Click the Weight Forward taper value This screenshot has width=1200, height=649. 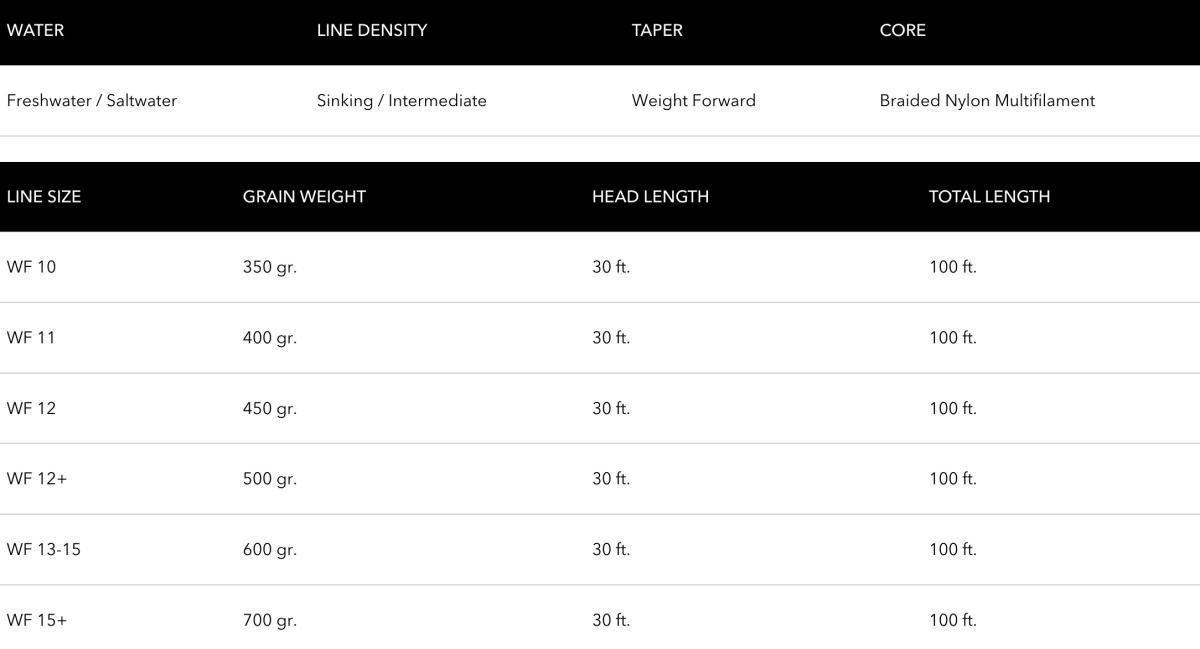(693, 101)
